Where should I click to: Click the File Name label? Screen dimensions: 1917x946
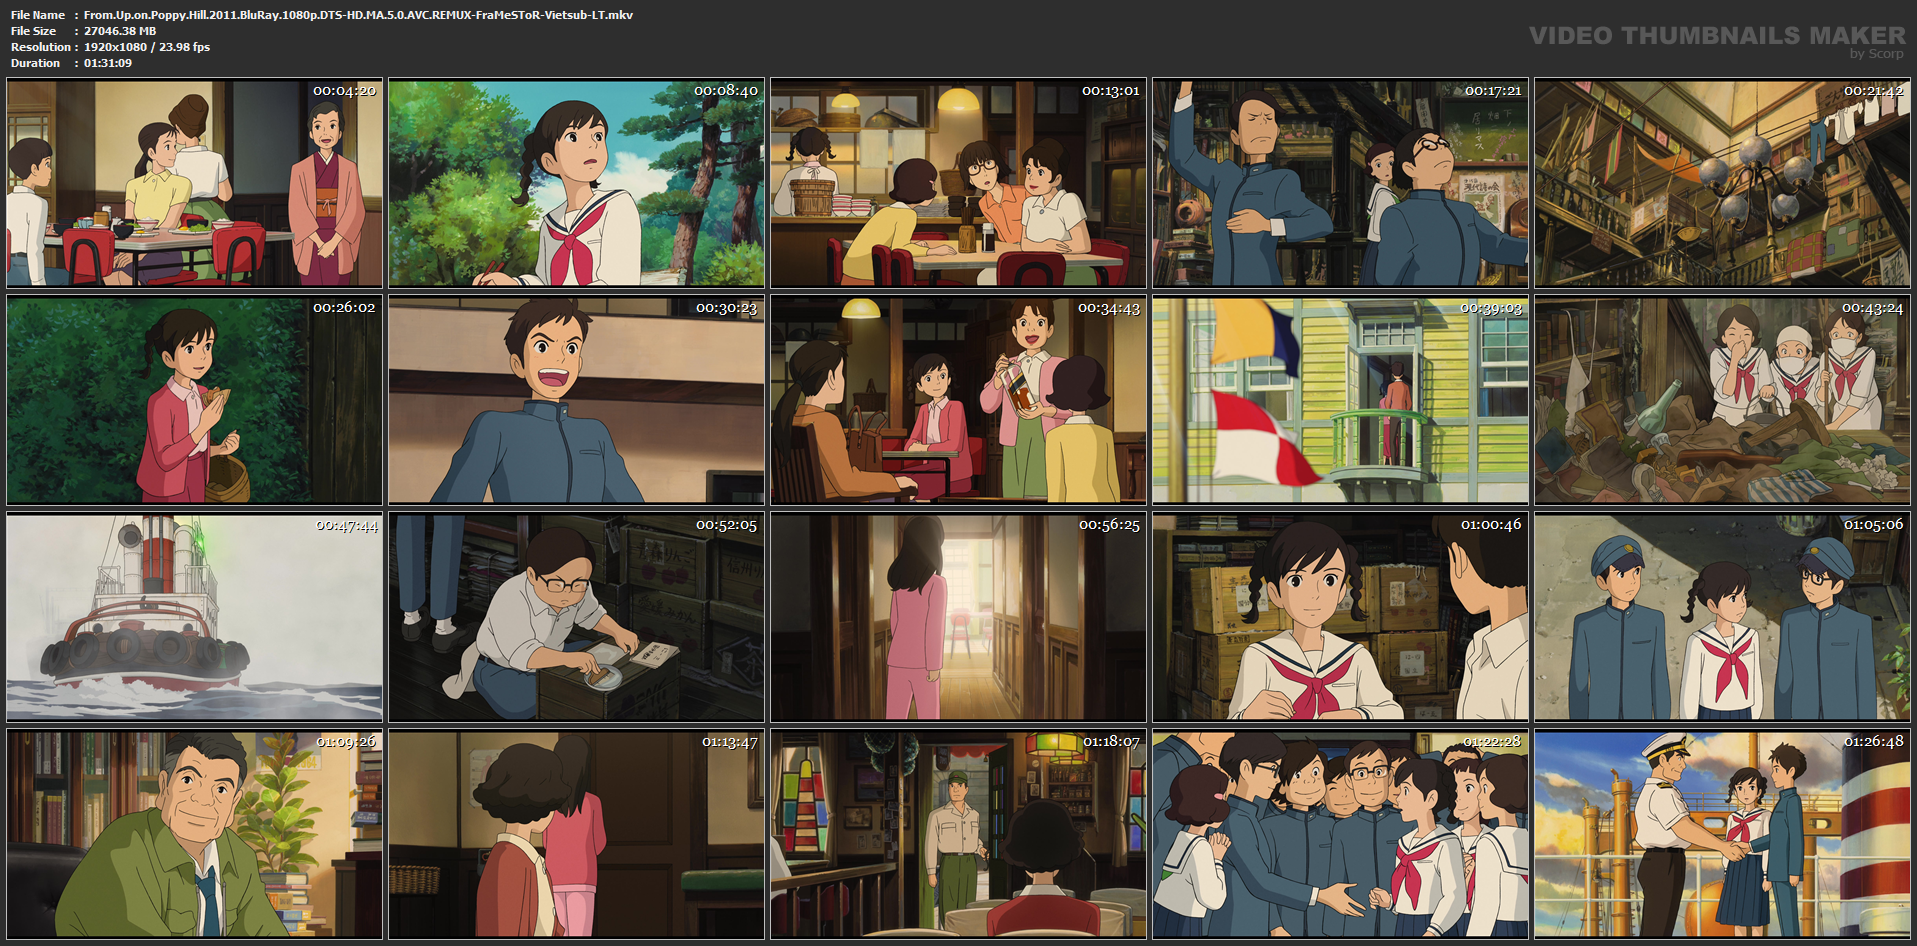pos(38,15)
